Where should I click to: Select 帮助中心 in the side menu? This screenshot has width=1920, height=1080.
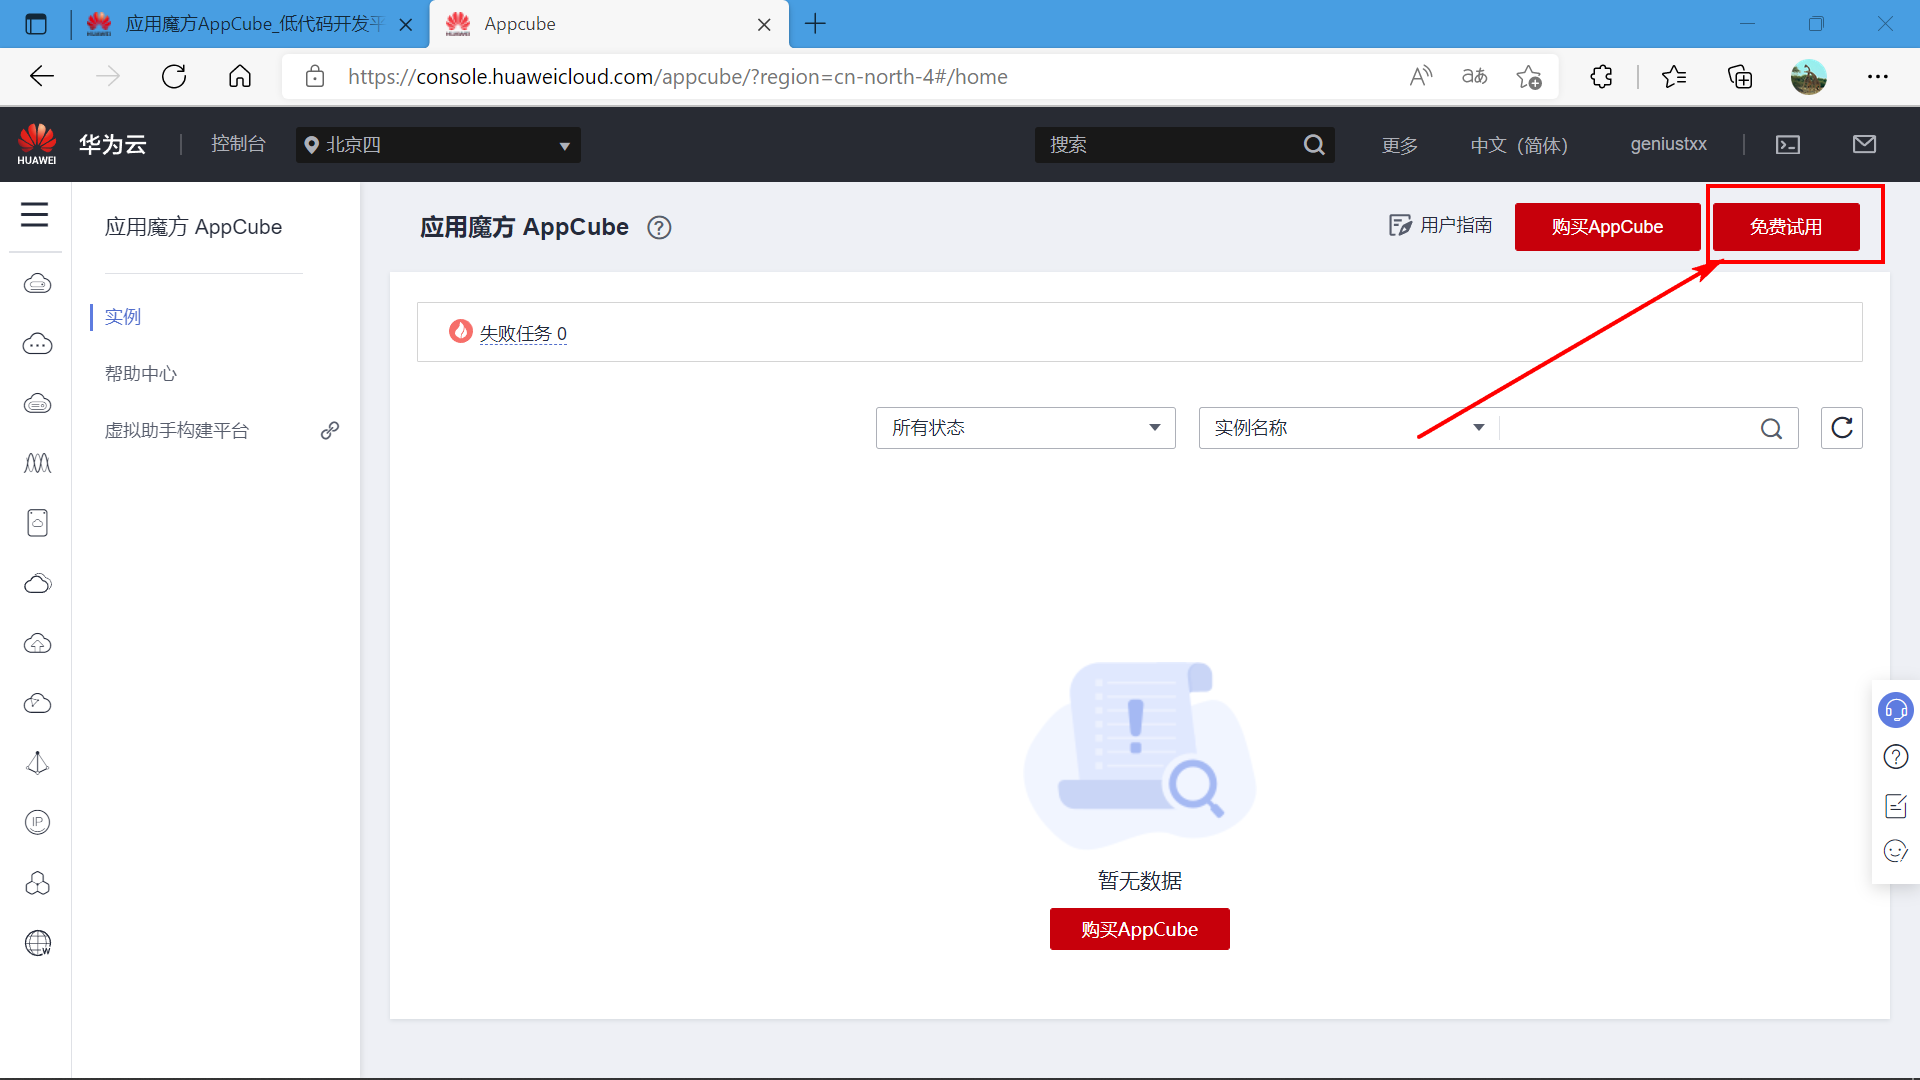pyautogui.click(x=141, y=373)
